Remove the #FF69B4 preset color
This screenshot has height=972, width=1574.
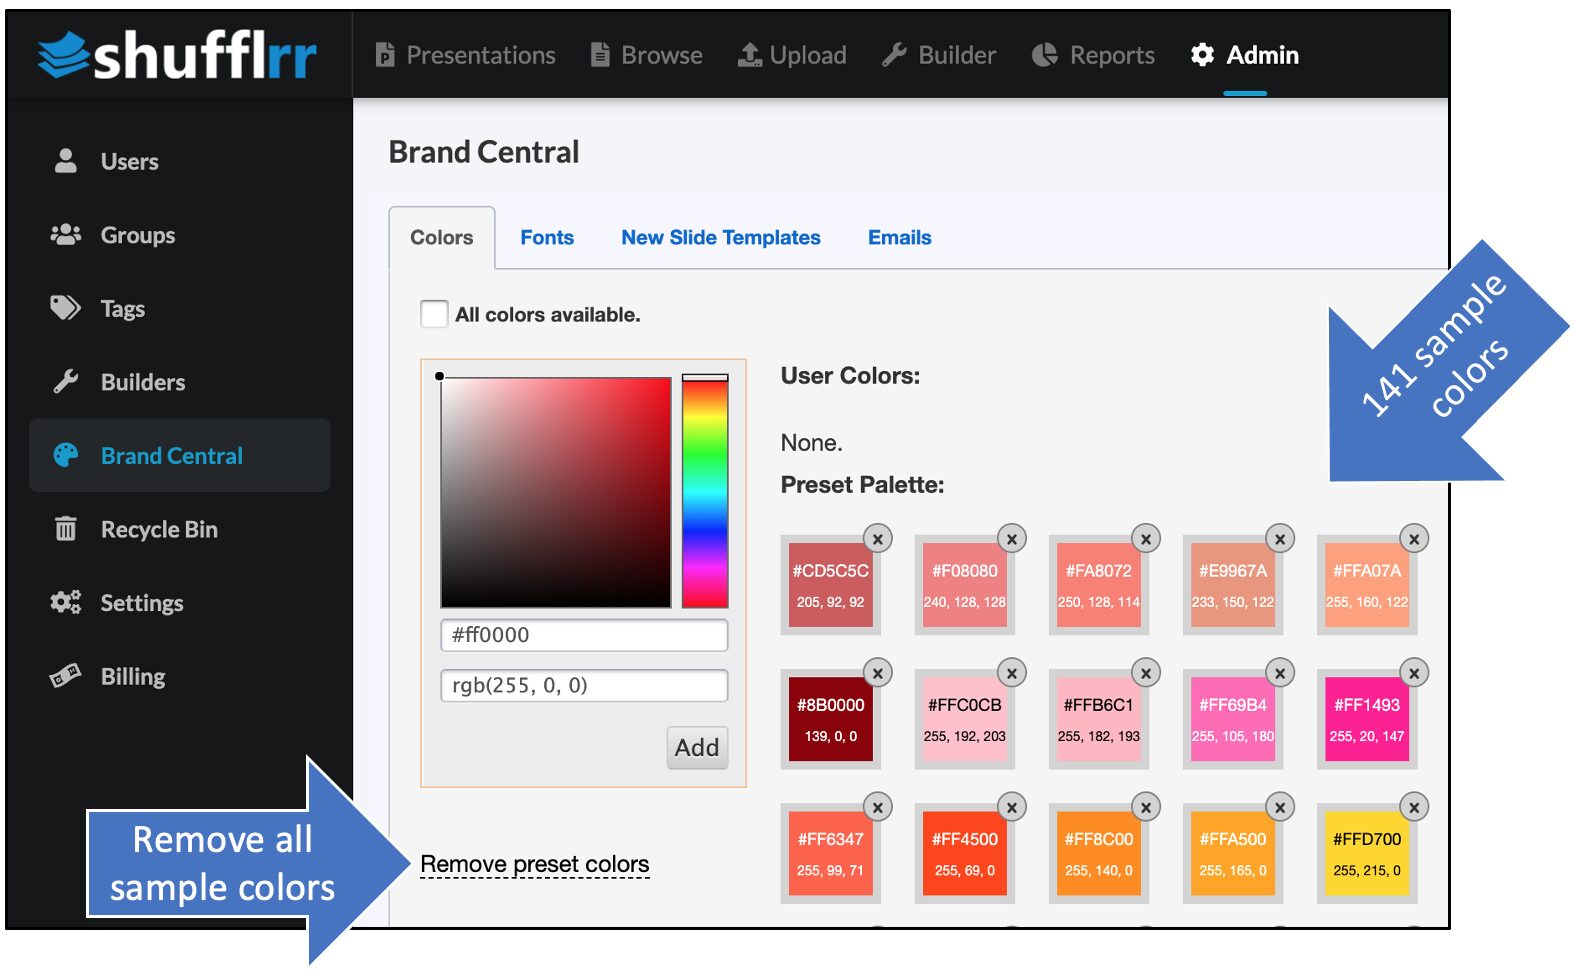(1280, 673)
